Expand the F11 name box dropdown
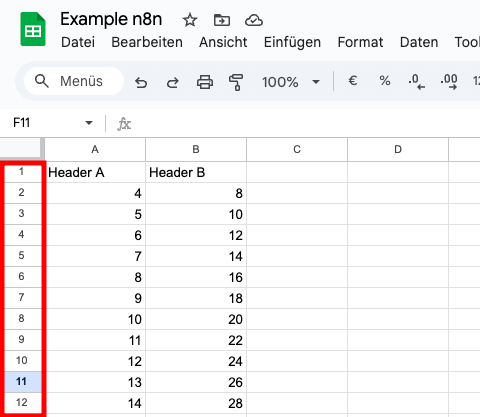The image size is (480, 417). tap(89, 123)
